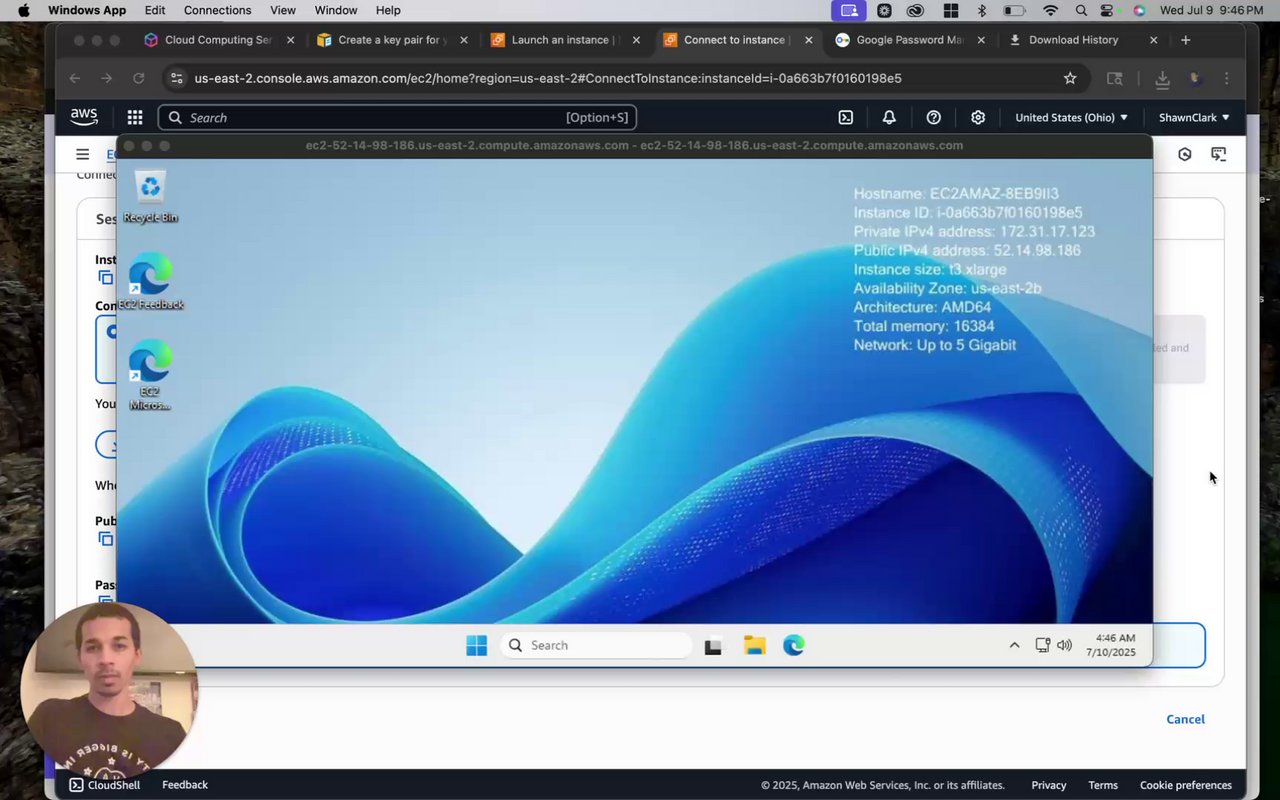1280x800 pixels.
Task: Switch to Google Password Manager tab
Action: coord(907,40)
